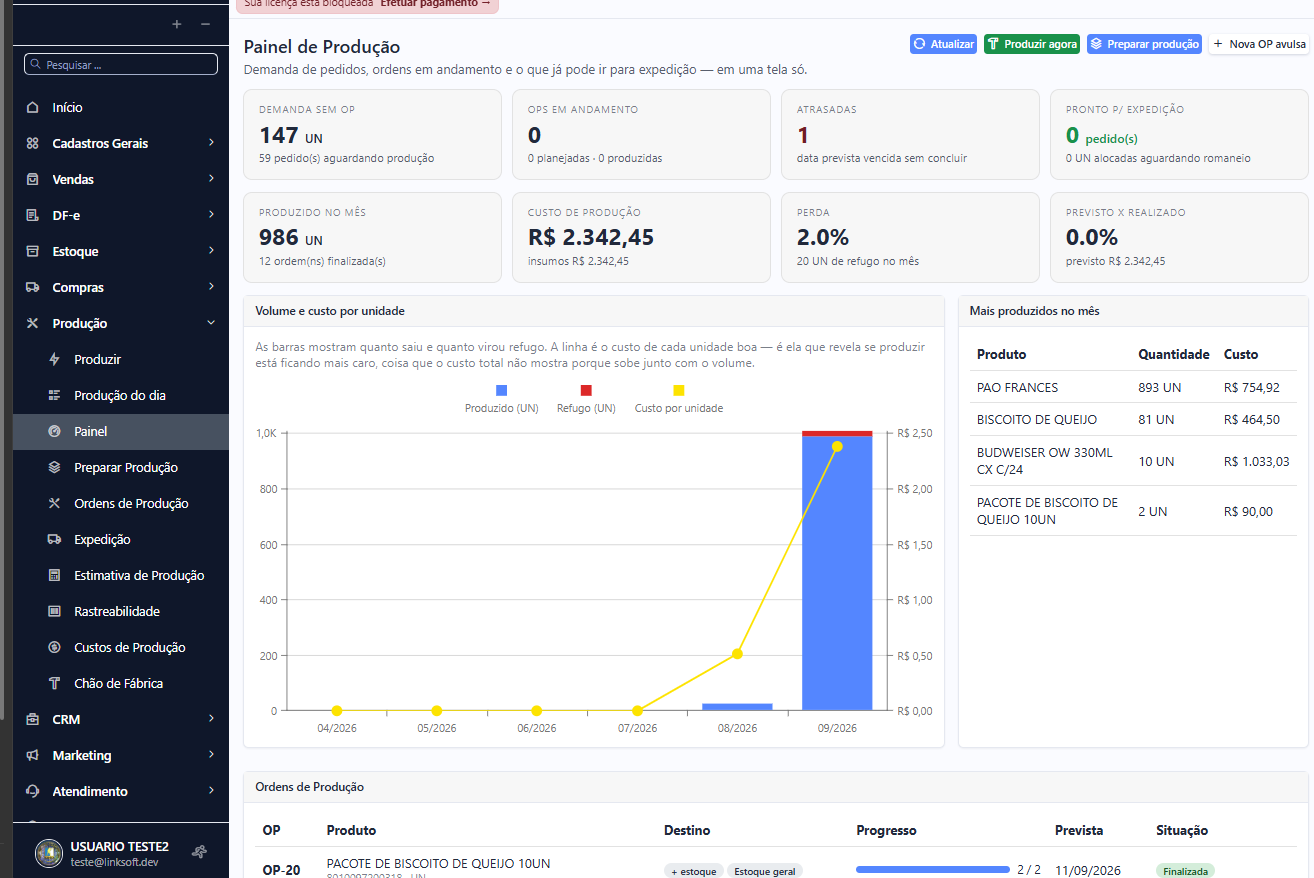This screenshot has width=1314, height=878.
Task: Click the + estoque destination tag
Action: (x=694, y=871)
